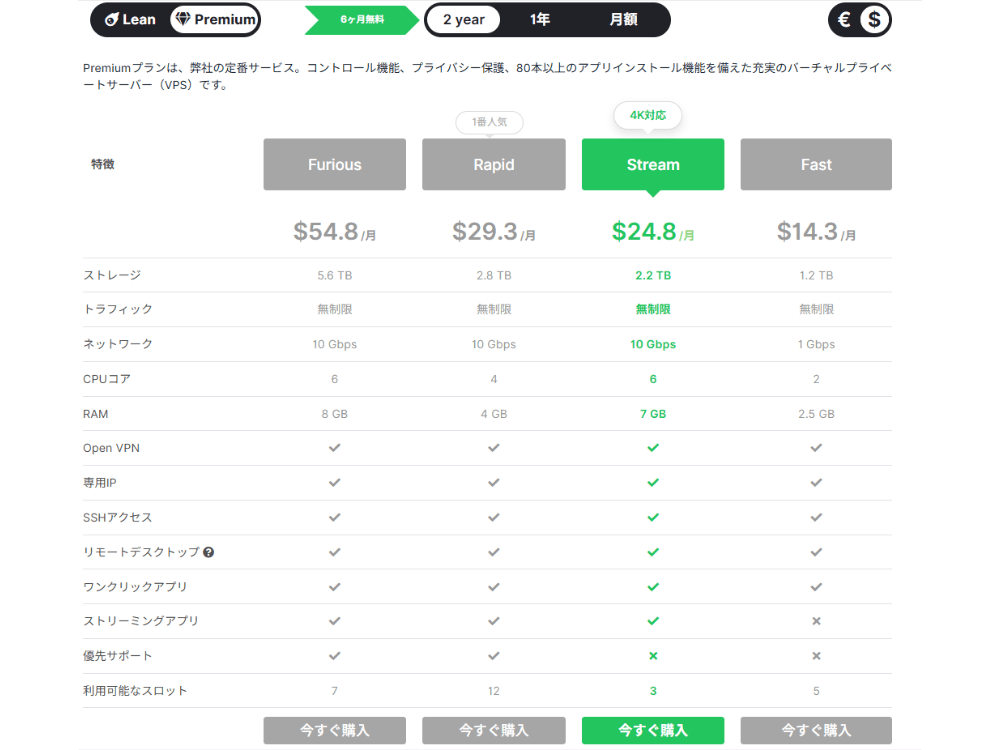
Task: Click the 1番人気 badge above Rapid
Action: click(489, 123)
